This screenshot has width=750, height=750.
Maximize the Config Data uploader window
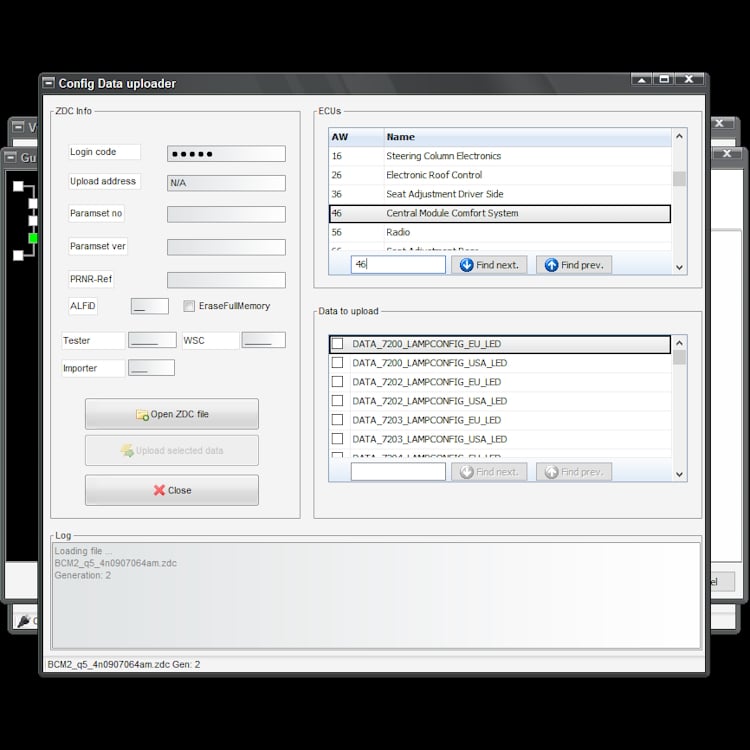click(664, 80)
